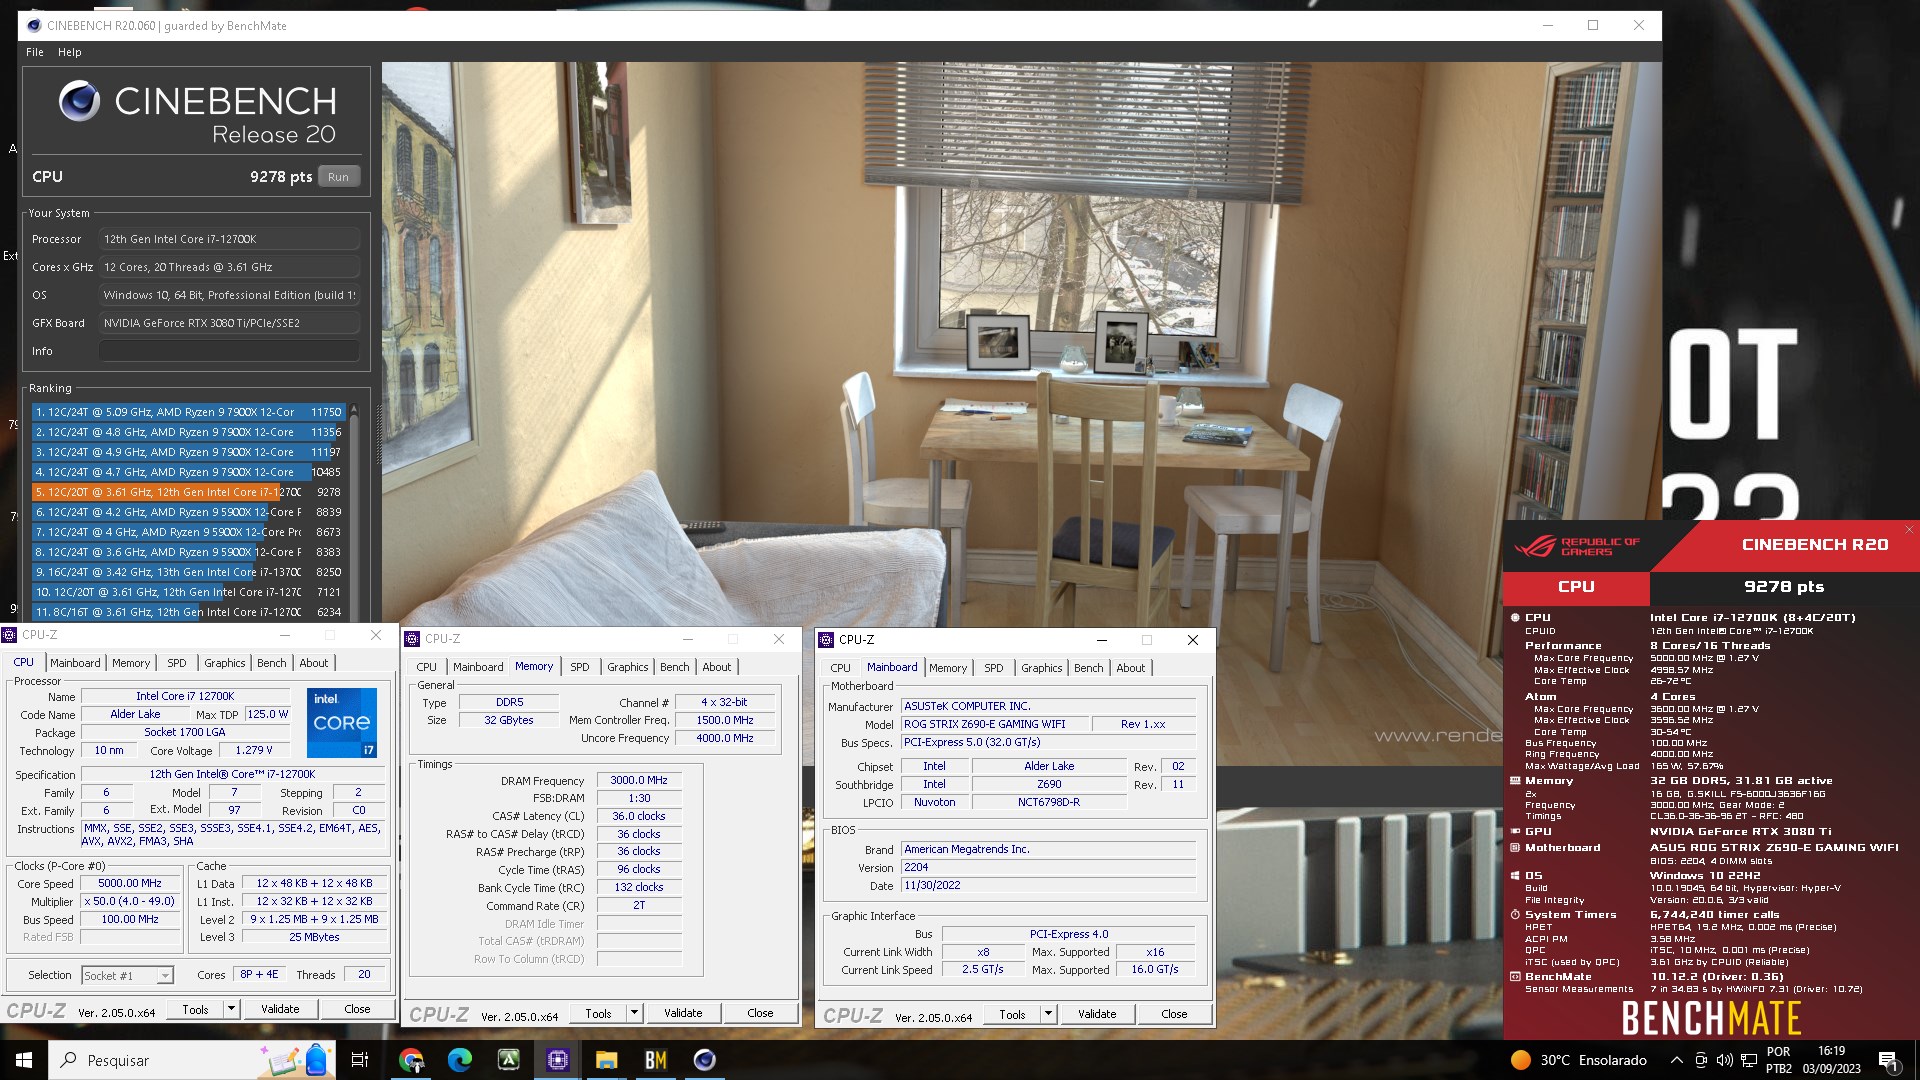1920x1080 pixels.
Task: Click the left CPU-Z window title icon
Action: point(10,635)
